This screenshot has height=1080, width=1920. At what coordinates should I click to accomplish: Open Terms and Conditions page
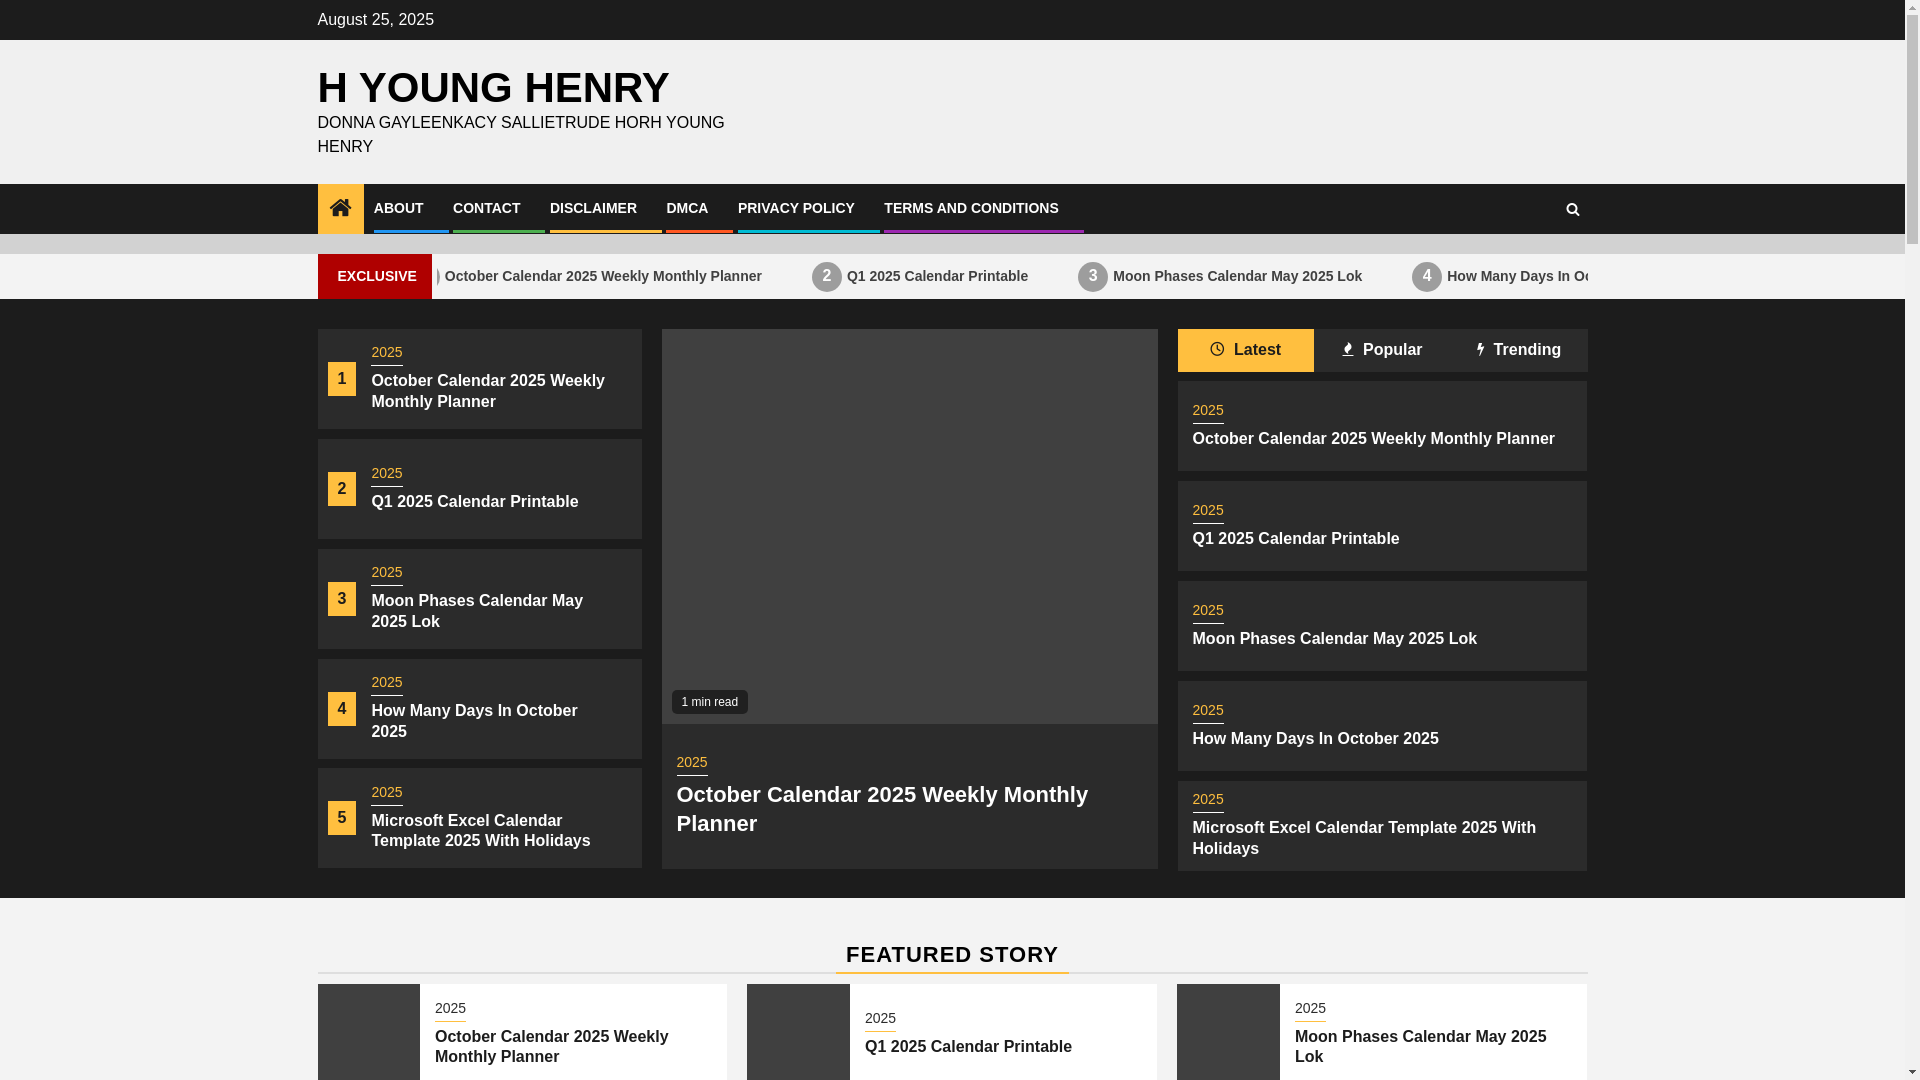pos(970,208)
